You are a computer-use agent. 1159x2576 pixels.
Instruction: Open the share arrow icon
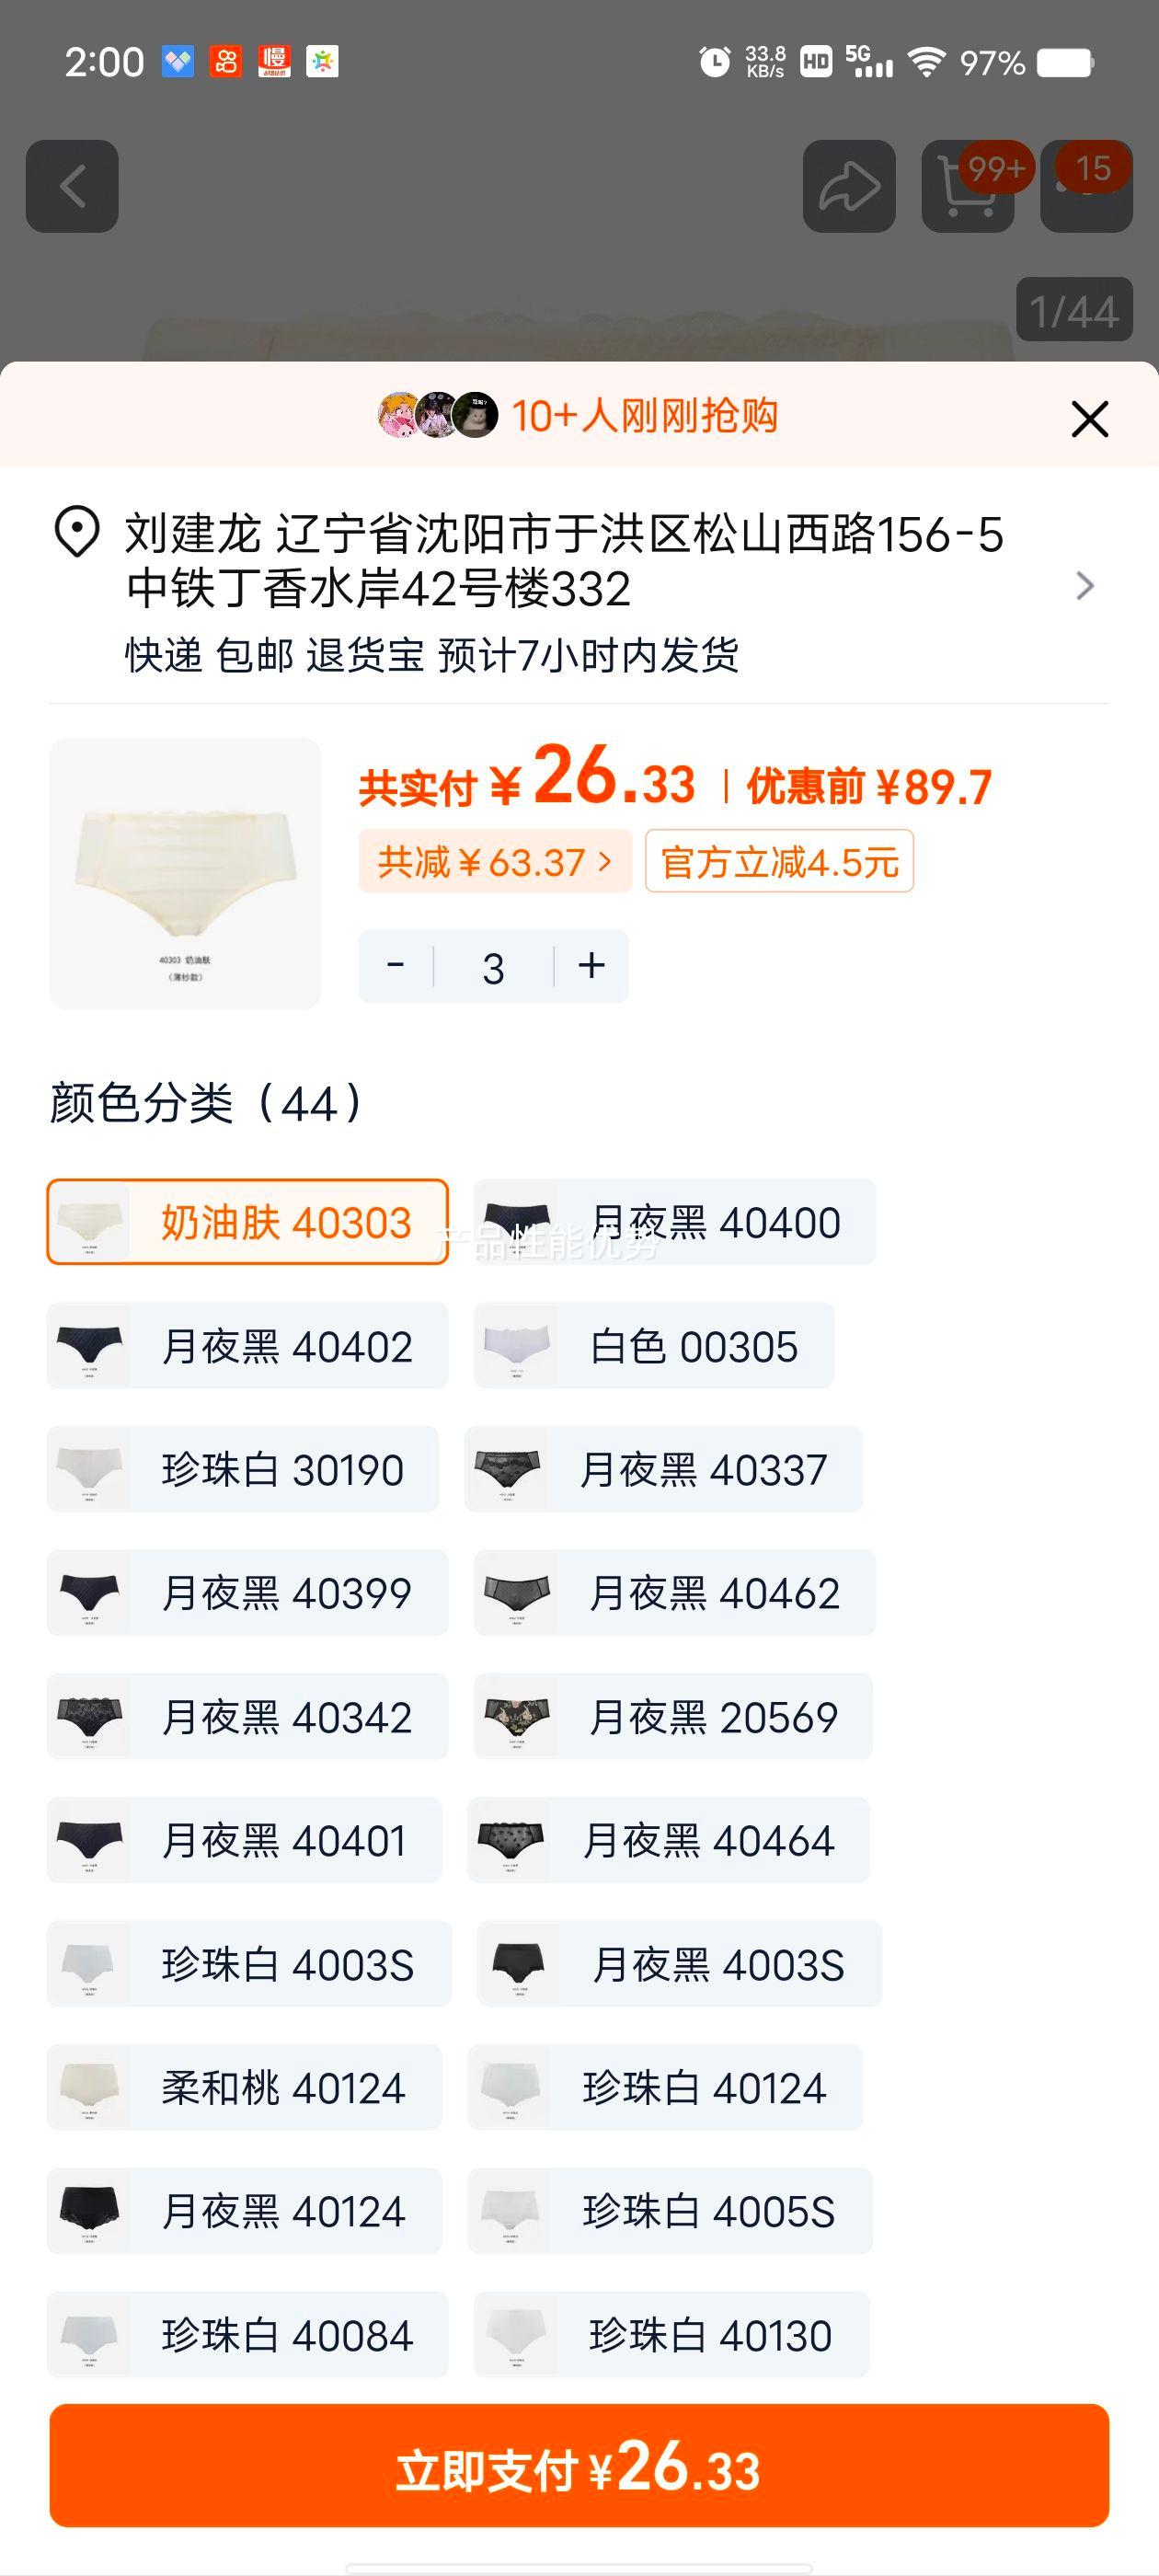849,186
